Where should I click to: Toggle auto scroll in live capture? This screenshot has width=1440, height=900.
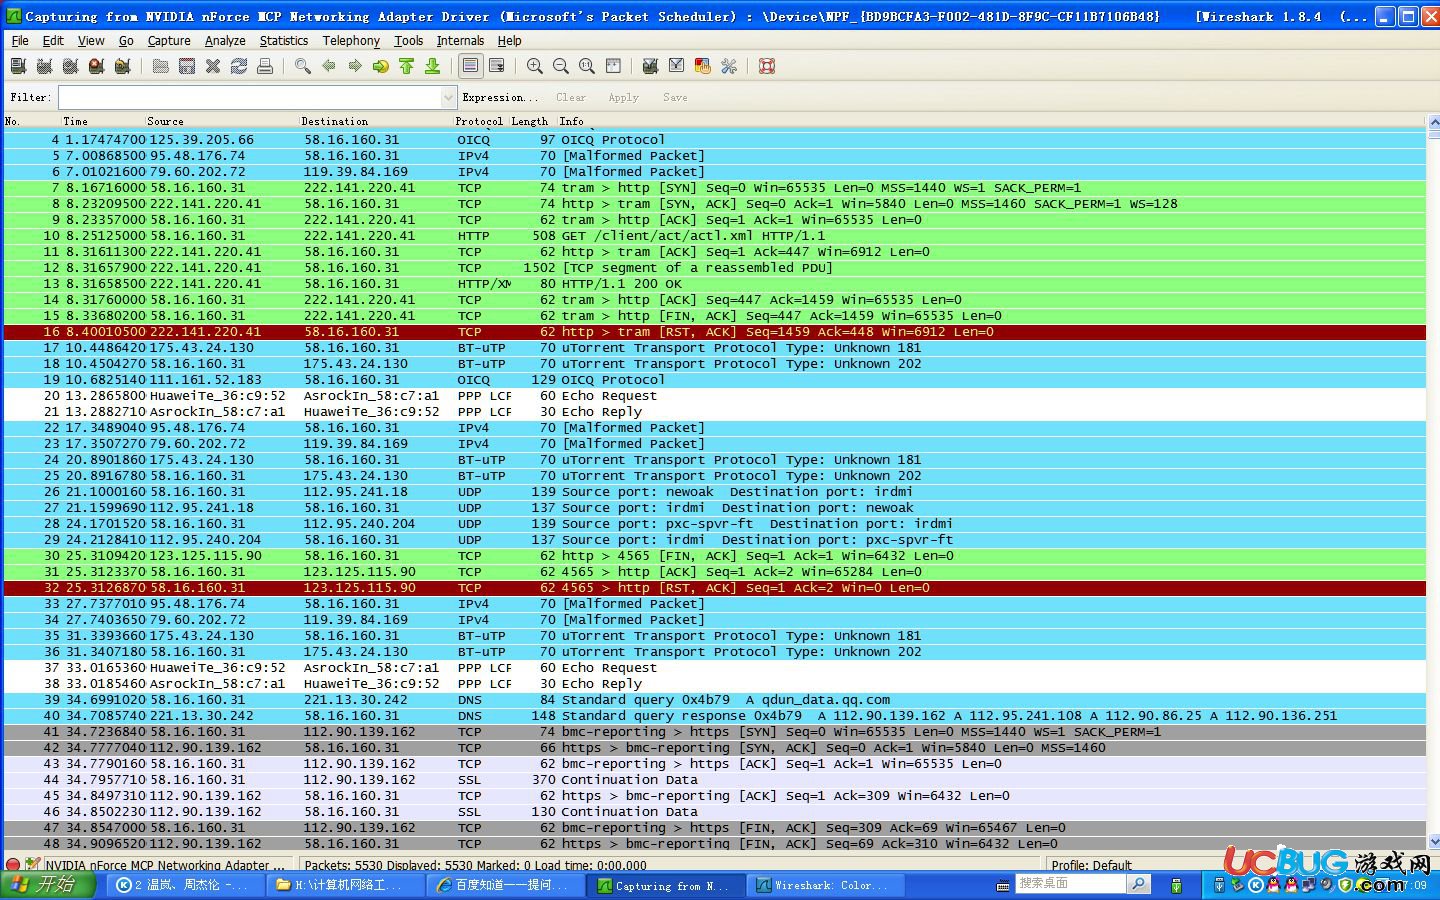[496, 66]
